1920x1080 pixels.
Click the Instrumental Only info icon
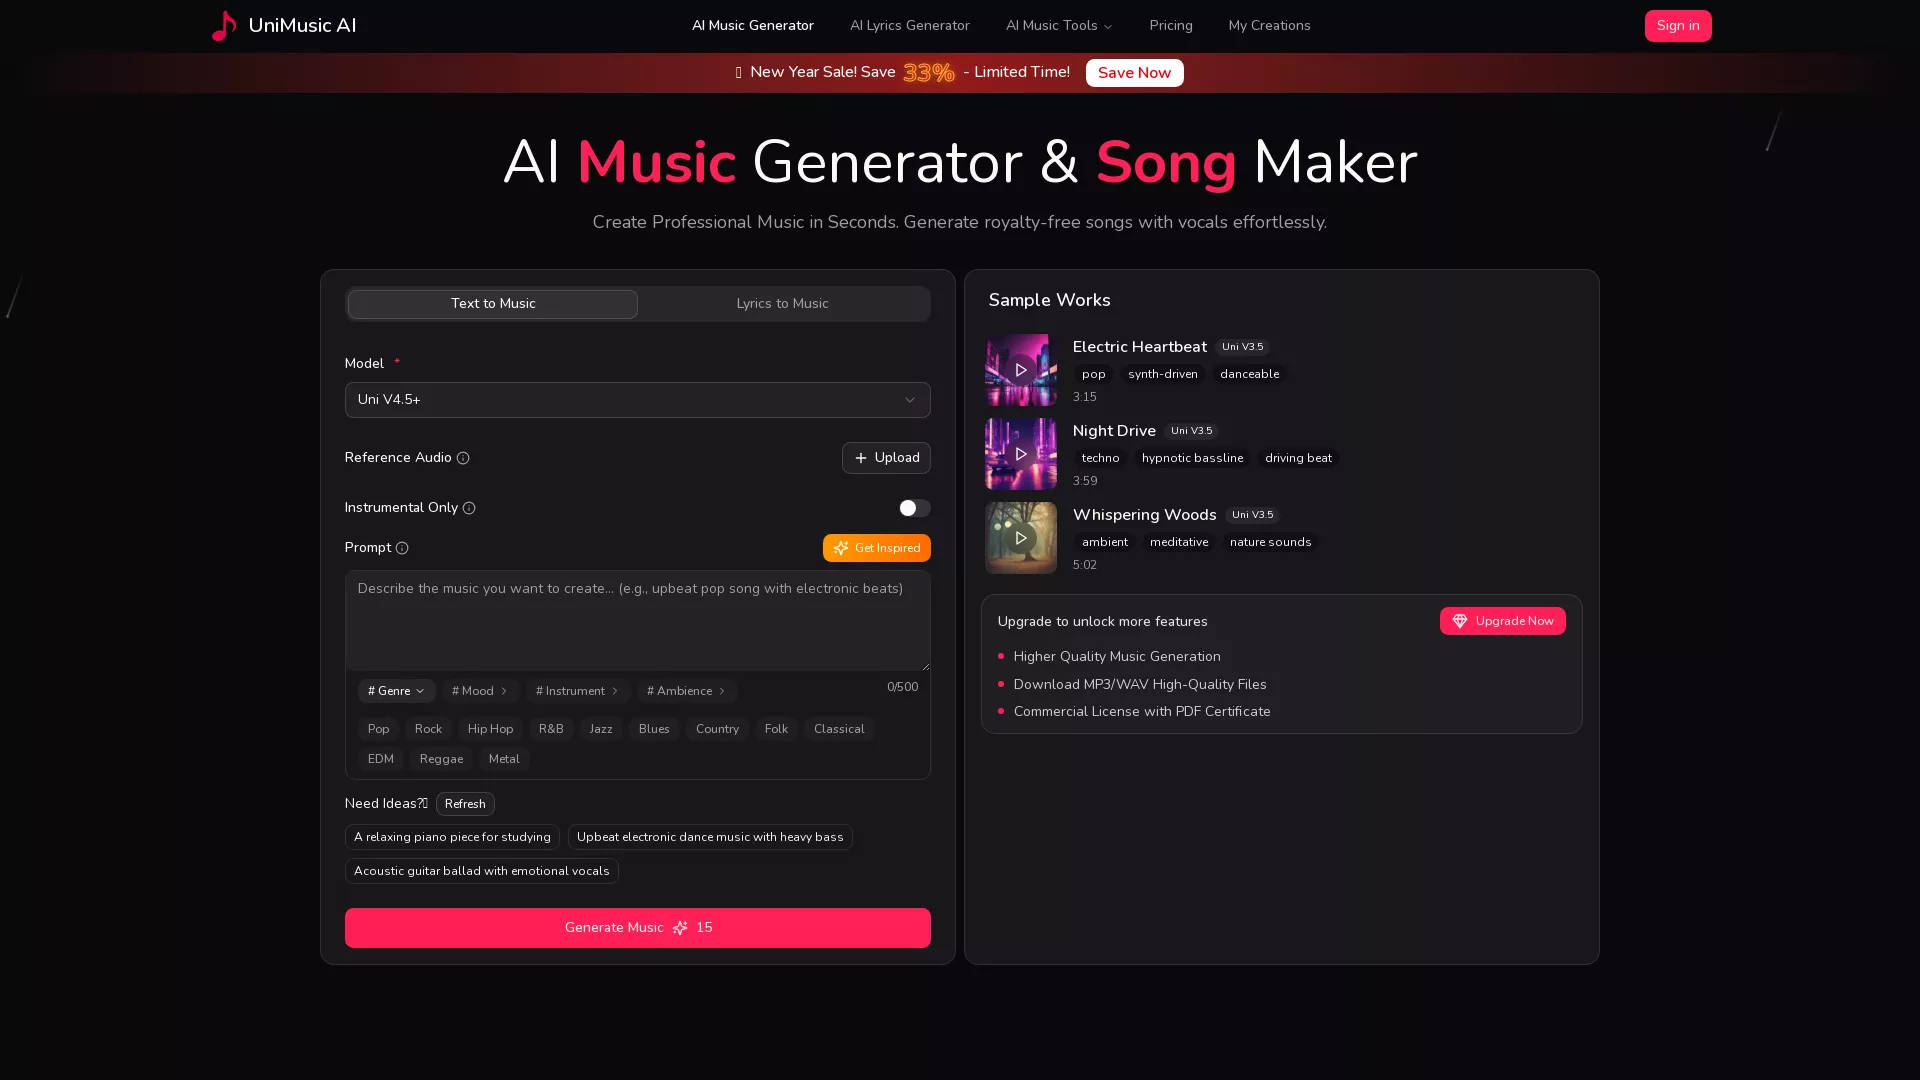click(x=469, y=508)
